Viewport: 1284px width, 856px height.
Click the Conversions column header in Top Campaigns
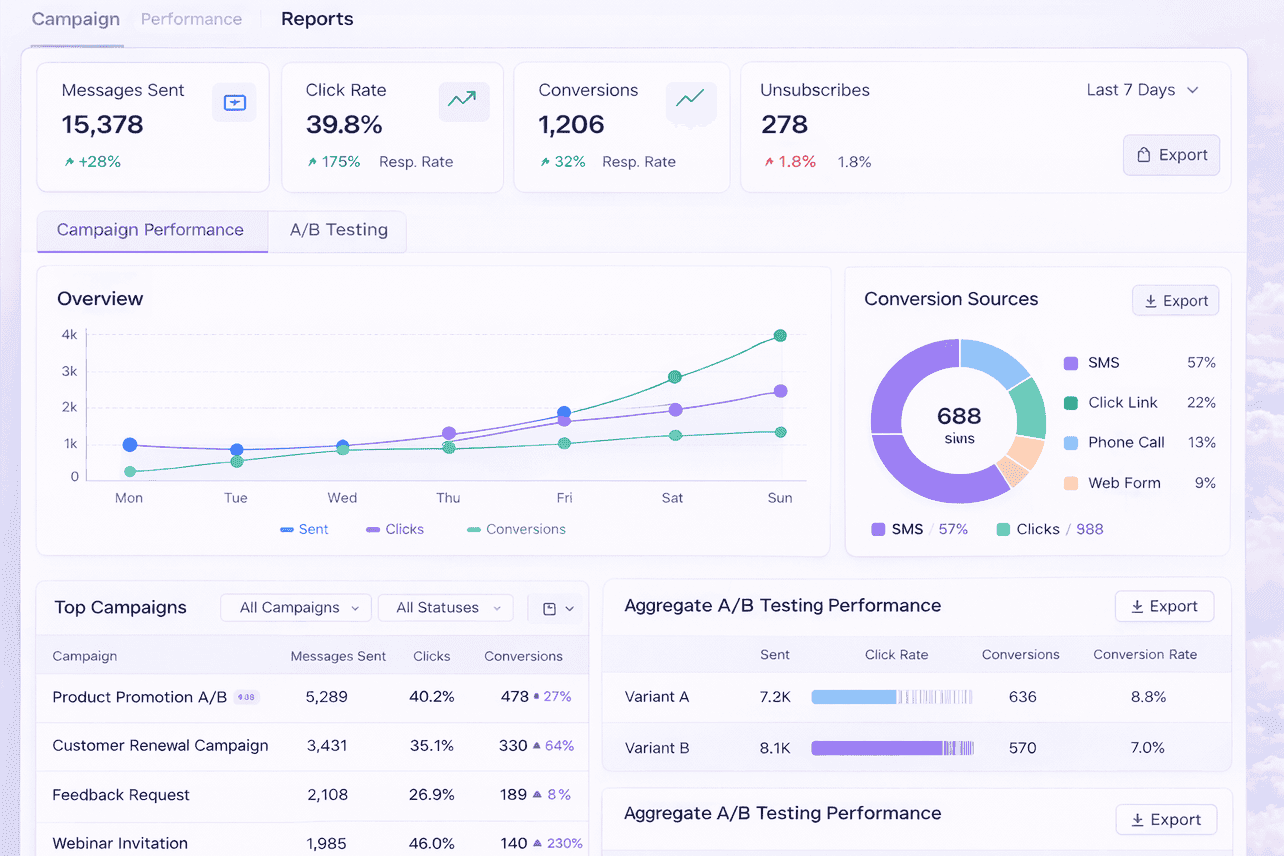(x=523, y=657)
